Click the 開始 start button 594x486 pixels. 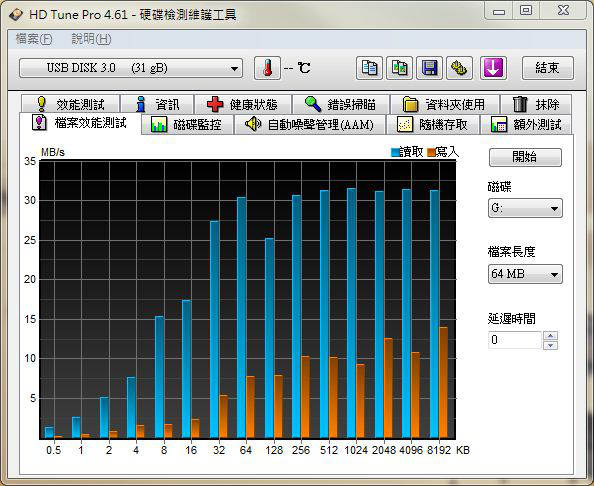pyautogui.click(x=525, y=157)
